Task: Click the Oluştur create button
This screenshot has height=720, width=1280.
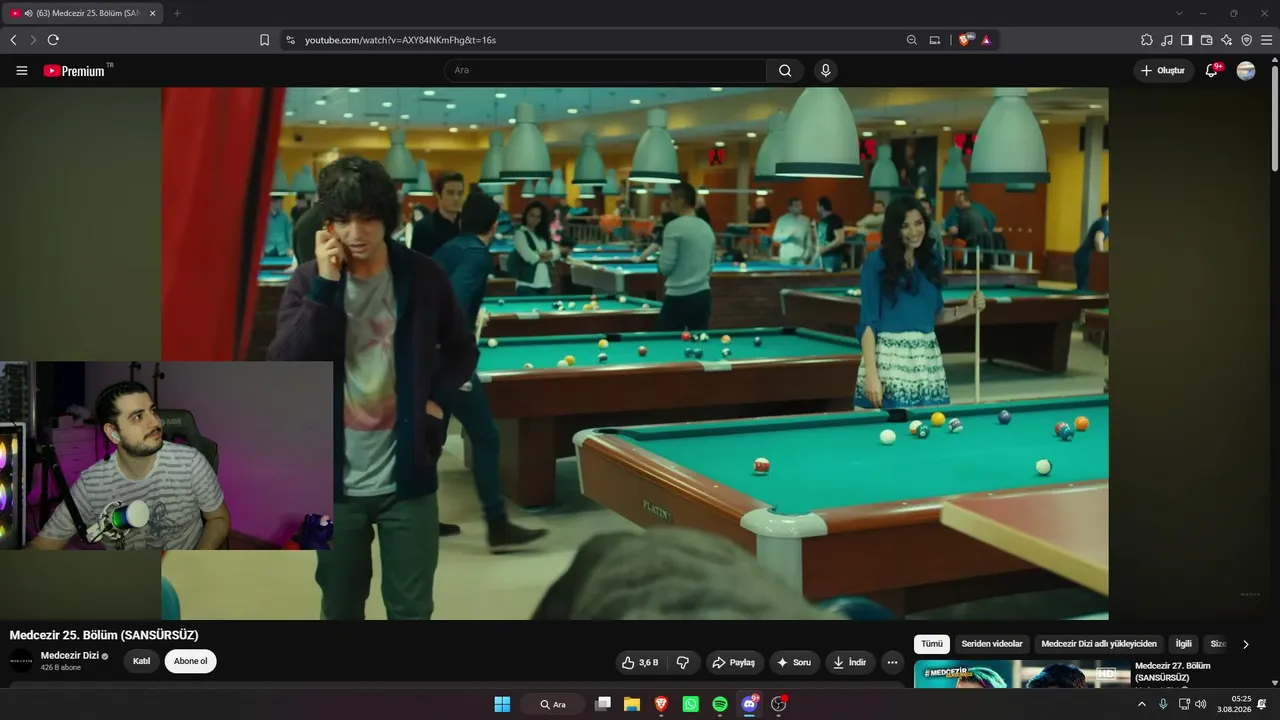Action: [x=1164, y=71]
